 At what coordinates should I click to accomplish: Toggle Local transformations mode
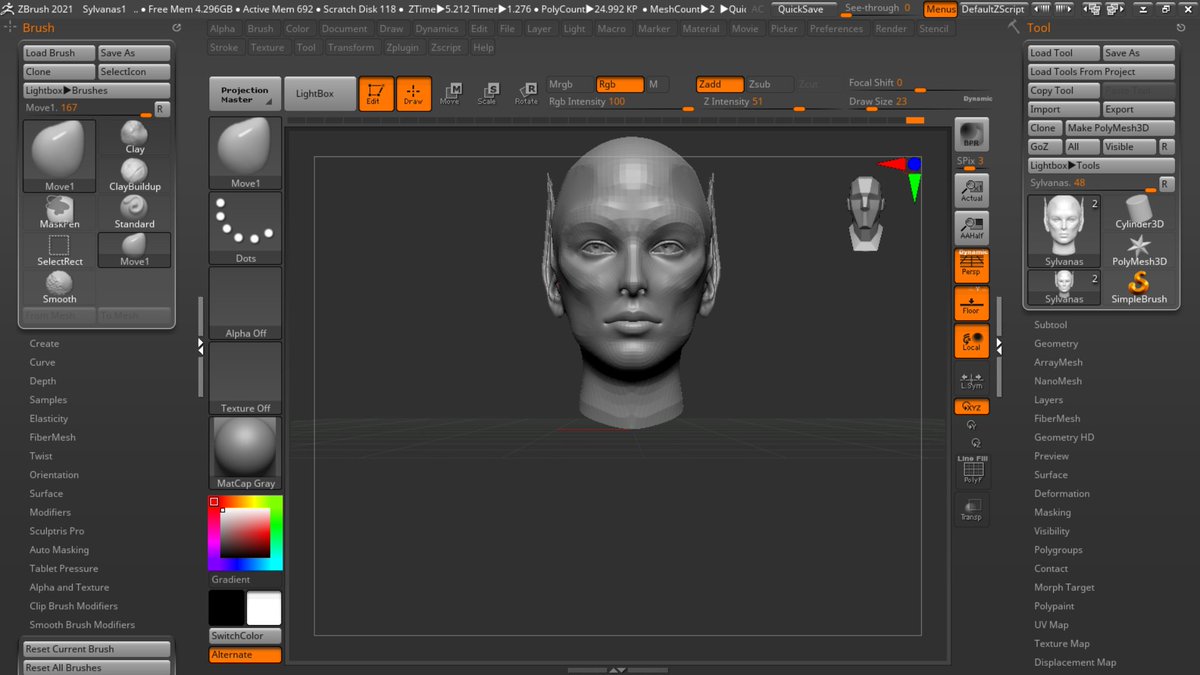[x=972, y=341]
